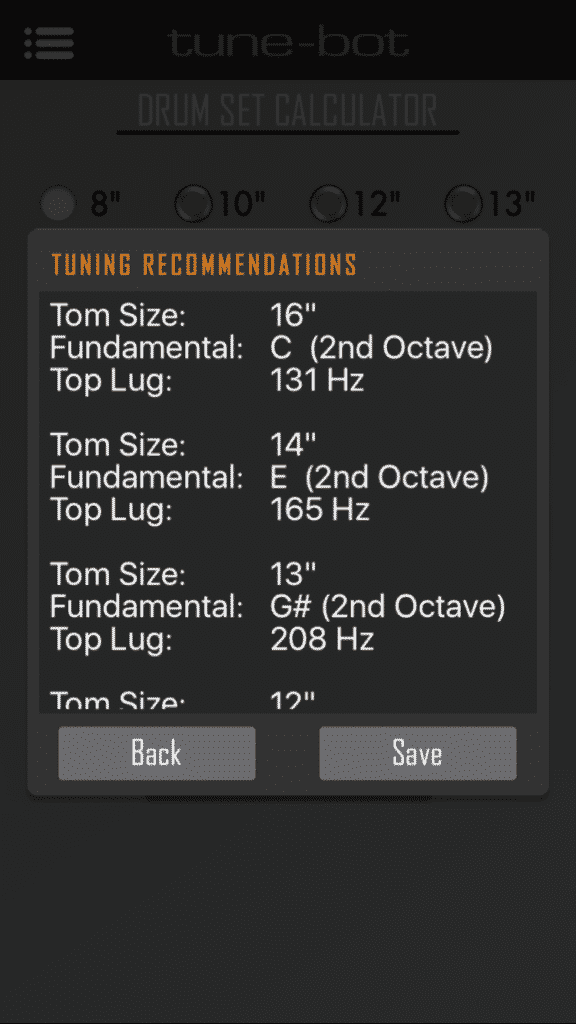
Task: Click the C (2nd Octave) fundamental
Action: point(382,347)
